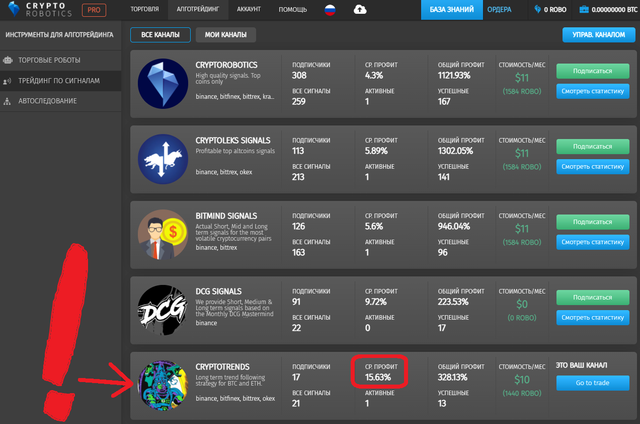Click the DCG SIGNALS channel title
Screen dimensions: 640x424
(x=218, y=292)
